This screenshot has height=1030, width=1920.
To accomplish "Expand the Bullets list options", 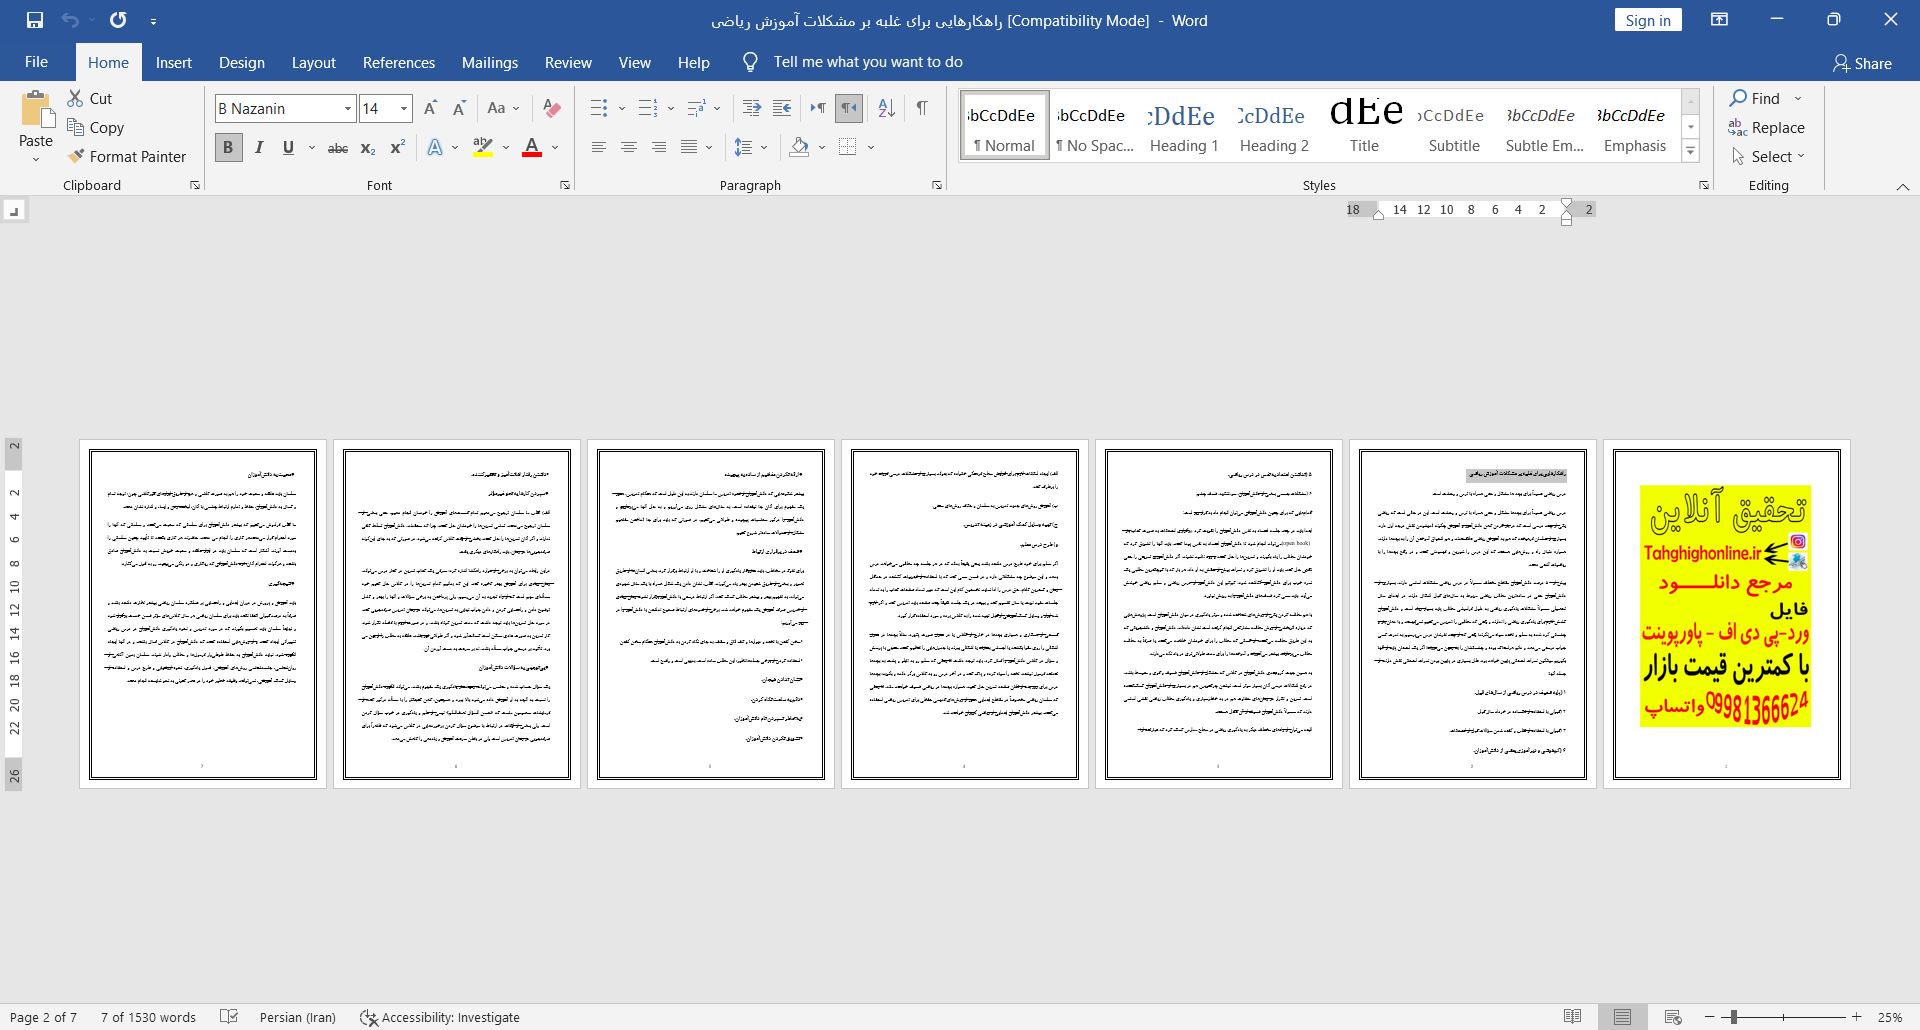I will tap(621, 108).
